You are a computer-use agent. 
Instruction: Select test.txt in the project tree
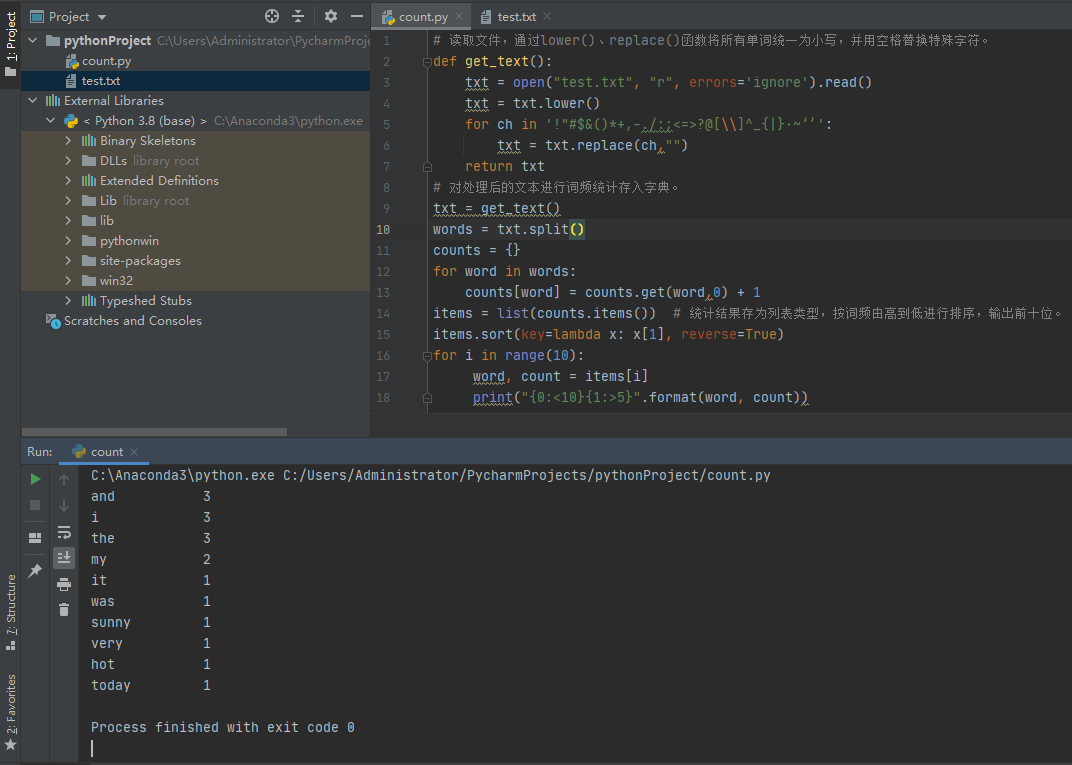pyautogui.click(x=196, y=81)
